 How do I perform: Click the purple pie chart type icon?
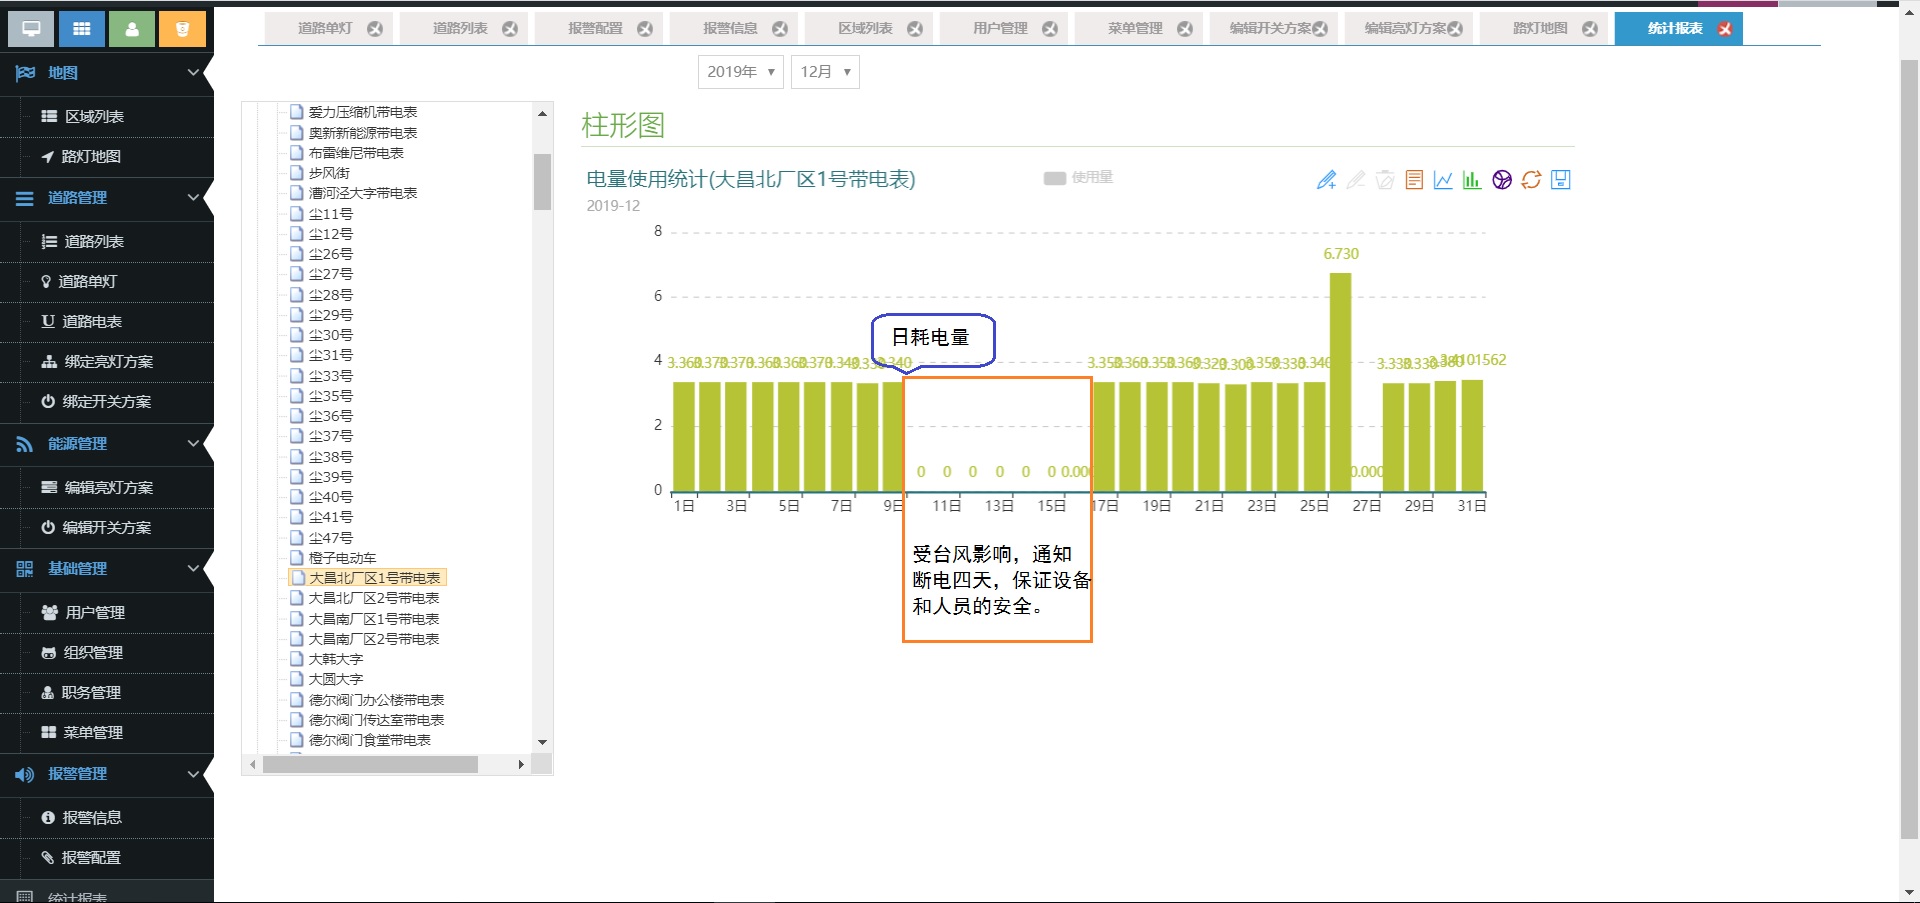(1502, 180)
